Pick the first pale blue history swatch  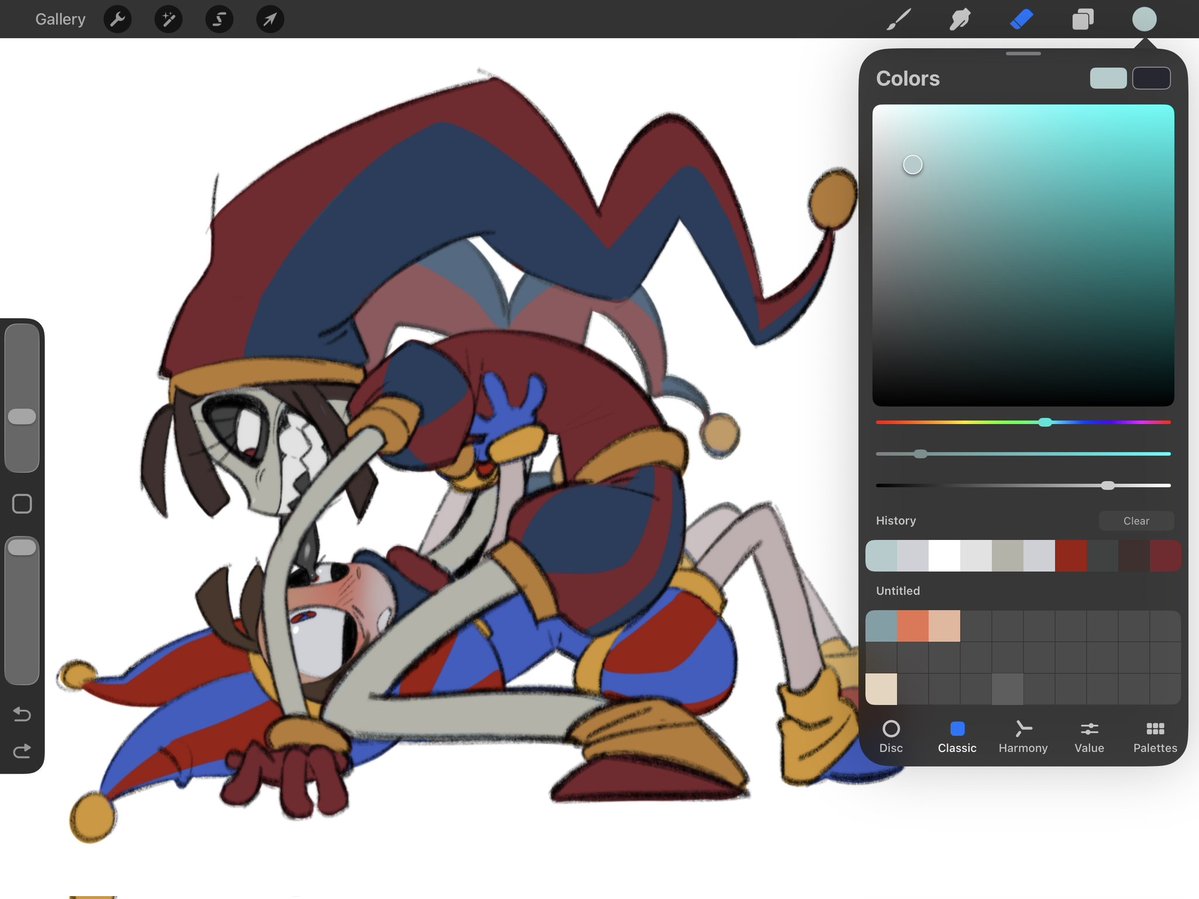click(x=881, y=556)
